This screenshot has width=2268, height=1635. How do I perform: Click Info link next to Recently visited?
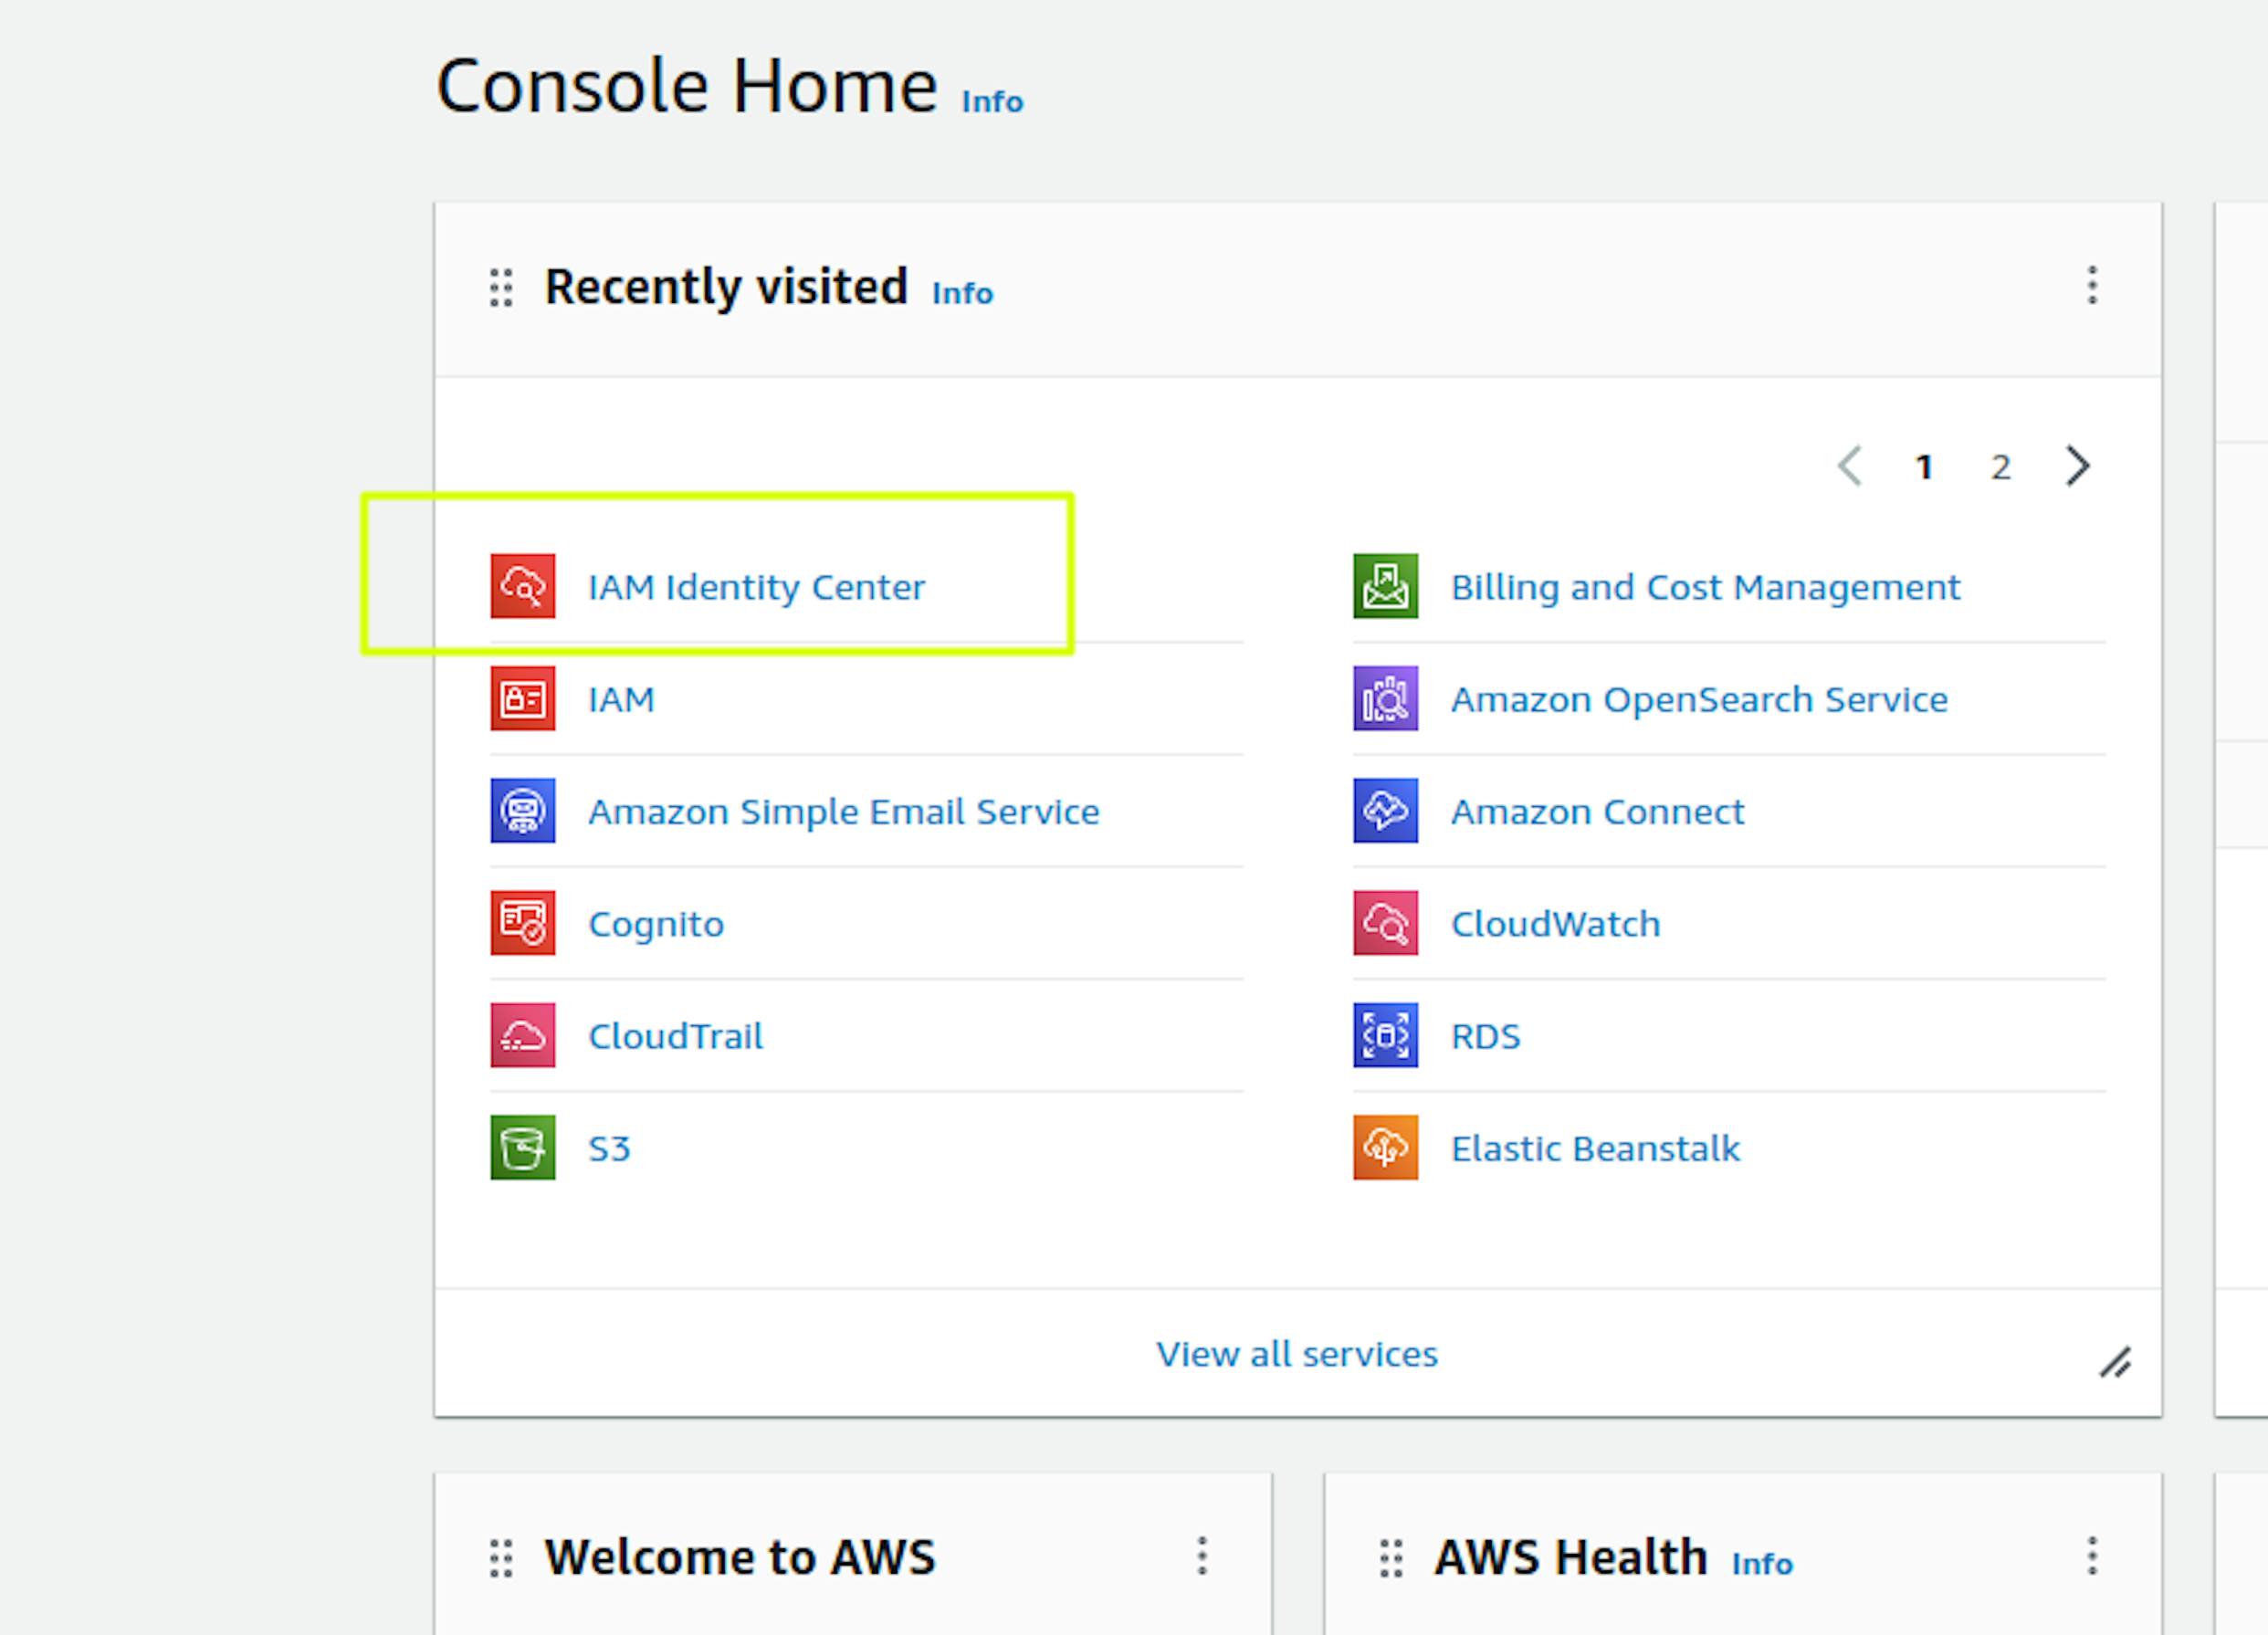[962, 293]
